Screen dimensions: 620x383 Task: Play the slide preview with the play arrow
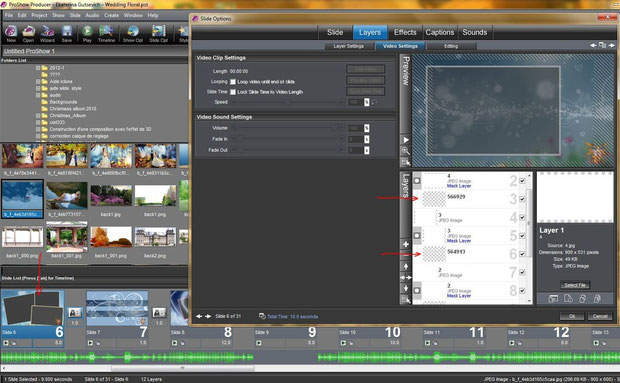coord(406,140)
